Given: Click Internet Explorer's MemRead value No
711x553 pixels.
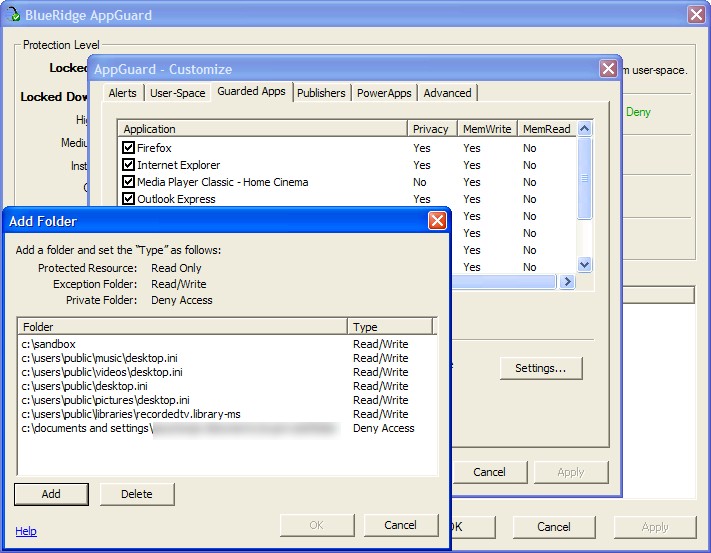Looking at the screenshot, I should 530,165.
